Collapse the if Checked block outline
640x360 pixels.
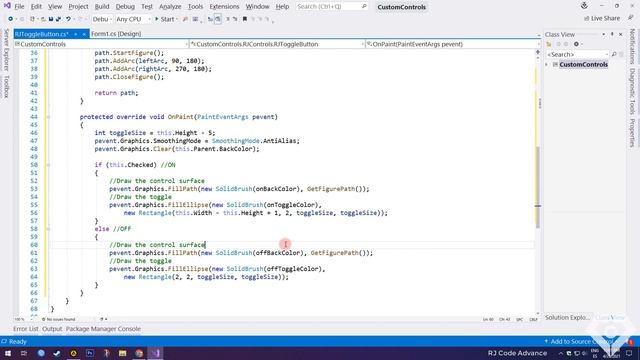(x=48, y=165)
